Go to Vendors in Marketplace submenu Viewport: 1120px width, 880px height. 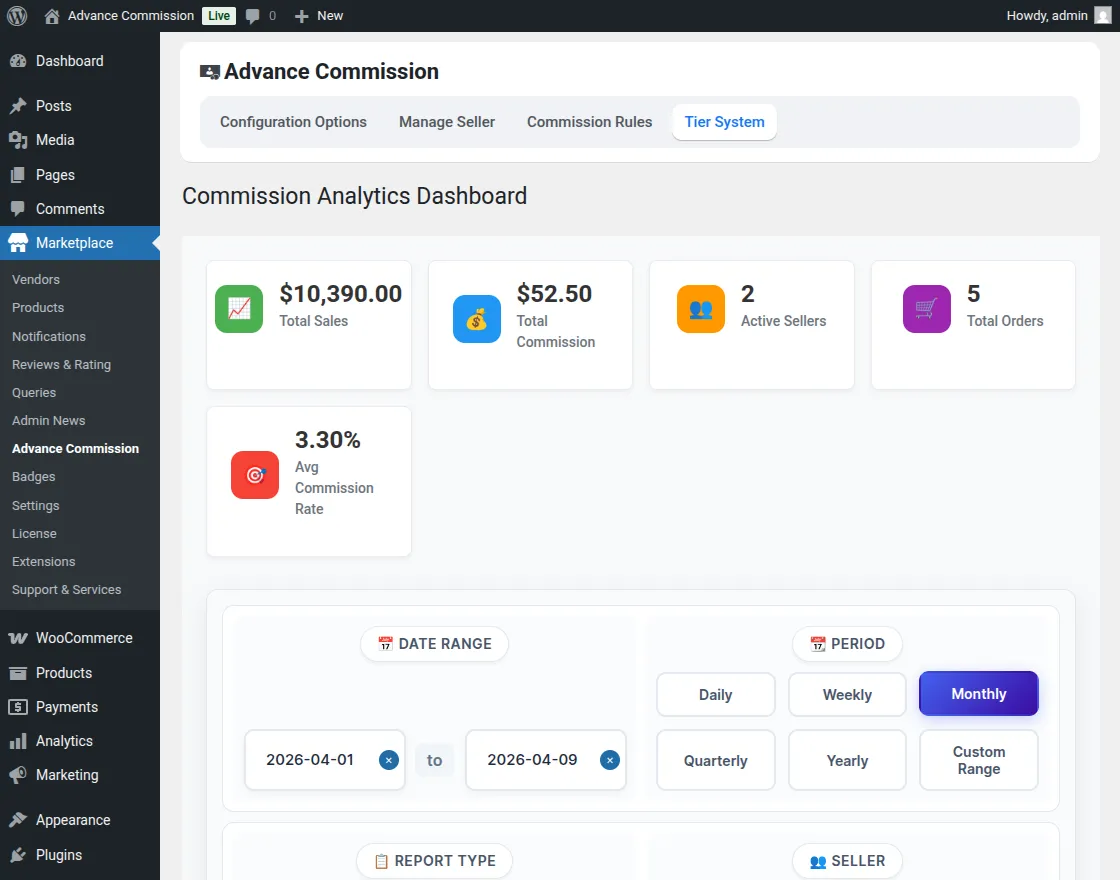click(36, 280)
